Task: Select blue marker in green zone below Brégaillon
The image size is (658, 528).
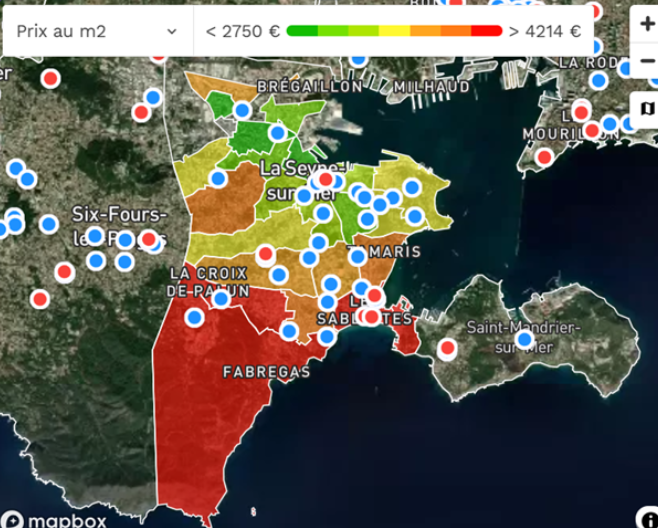Action: click(243, 110)
